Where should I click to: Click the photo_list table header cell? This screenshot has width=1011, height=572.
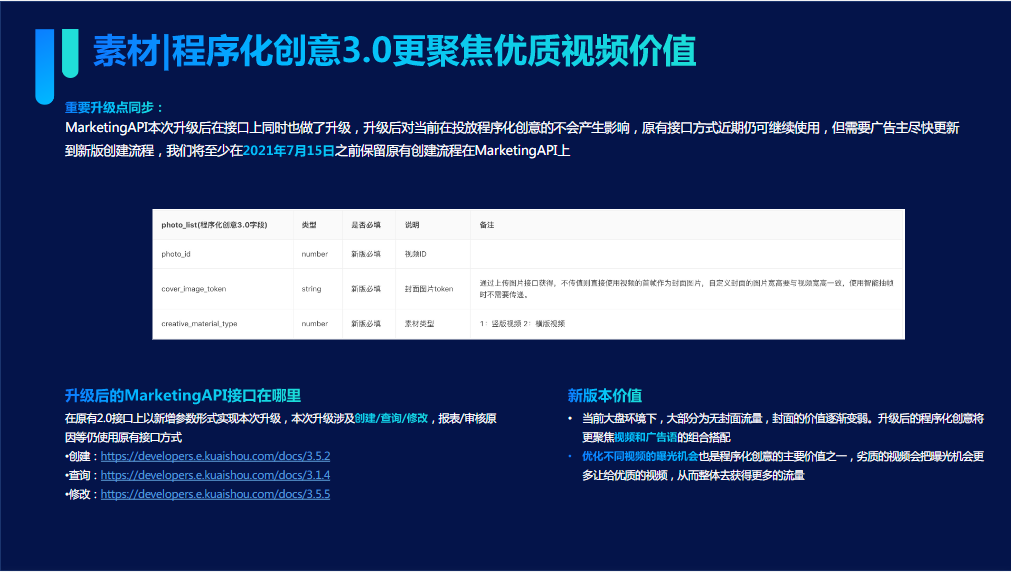click(x=214, y=225)
